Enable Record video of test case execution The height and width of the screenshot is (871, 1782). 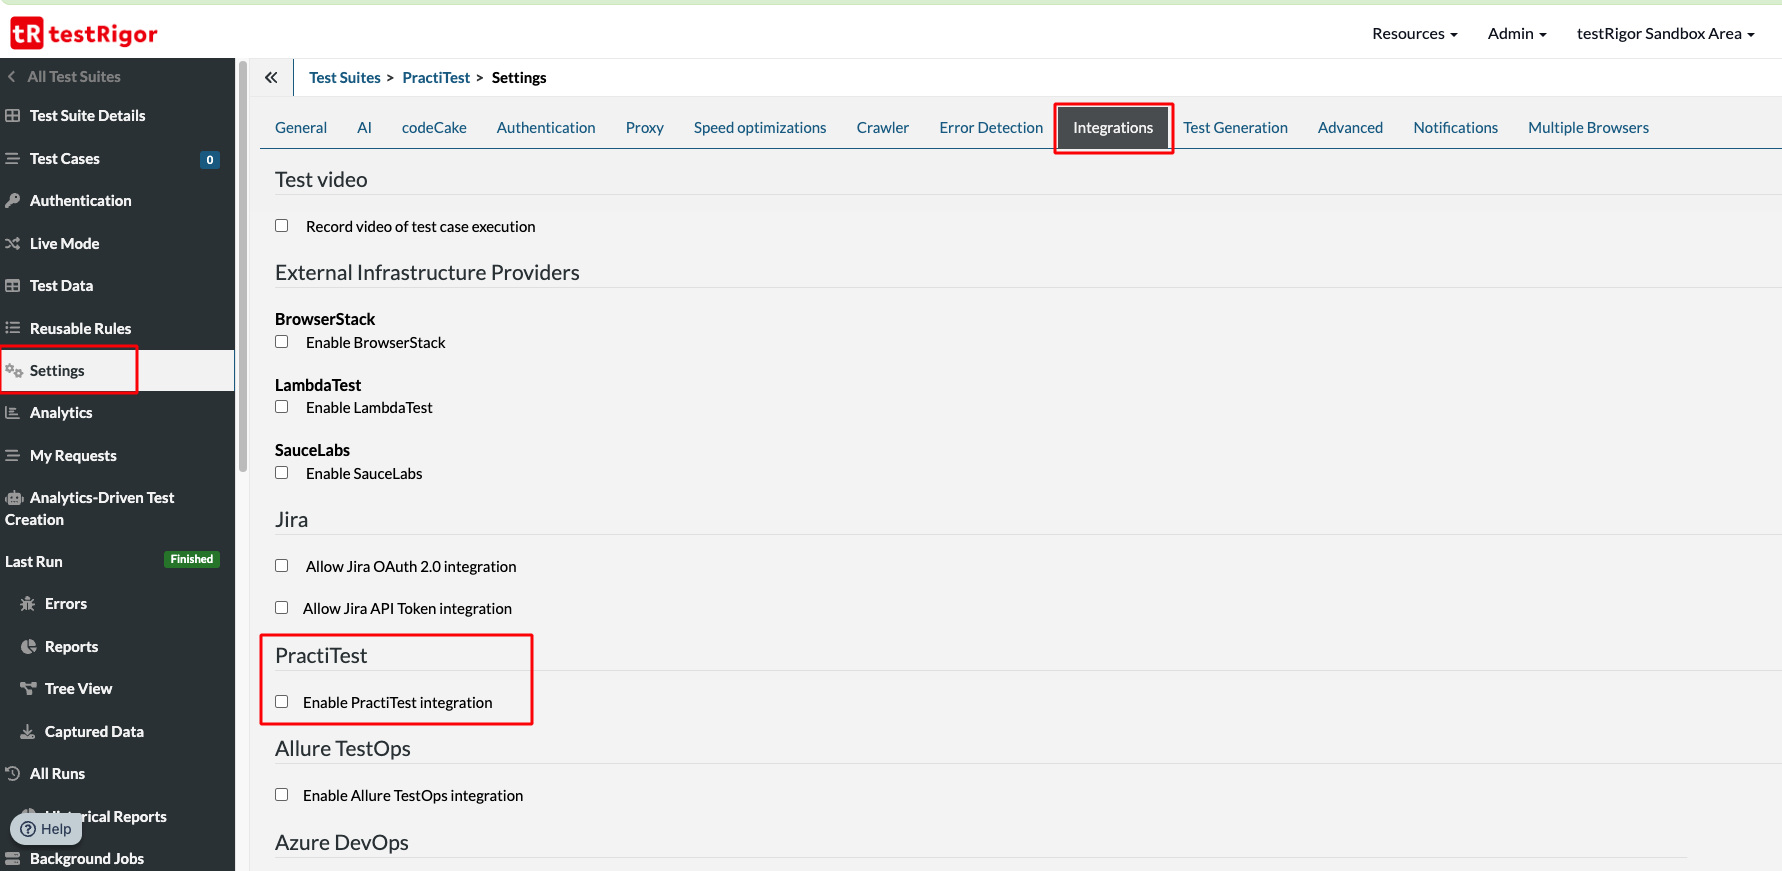coord(282,226)
